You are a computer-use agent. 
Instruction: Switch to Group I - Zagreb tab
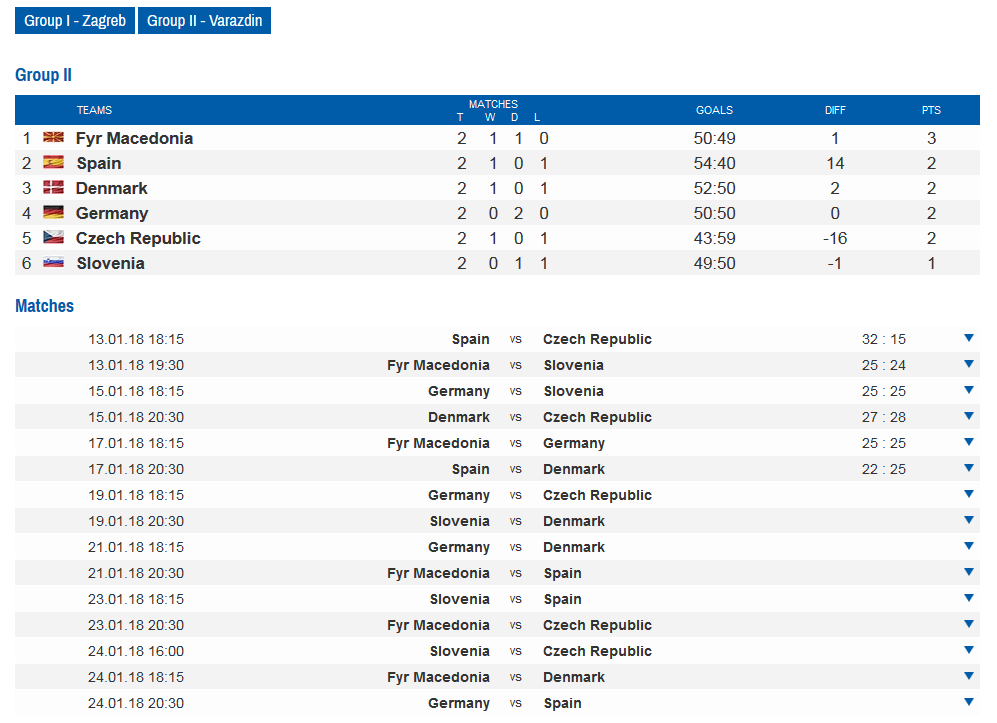(x=75, y=21)
